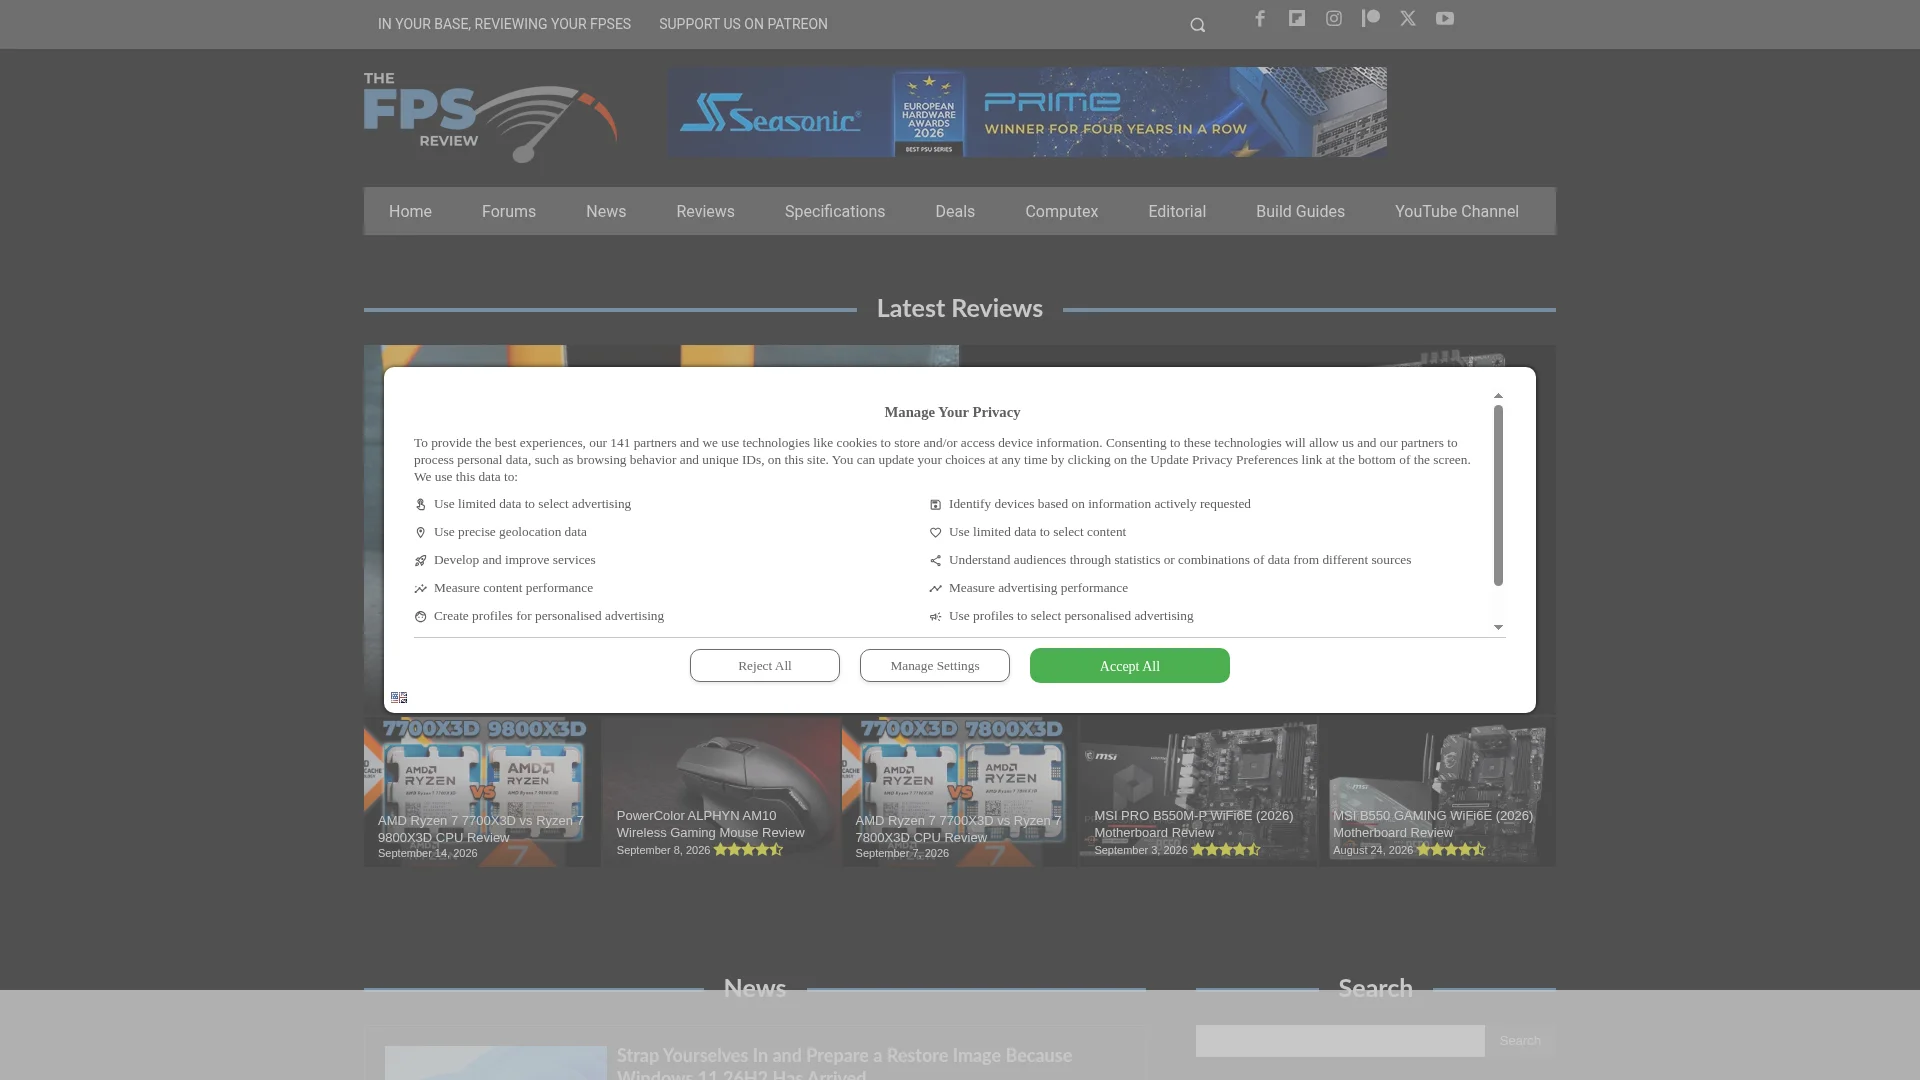Click the September 14, 2026 date text
The image size is (1920, 1080).
point(427,853)
